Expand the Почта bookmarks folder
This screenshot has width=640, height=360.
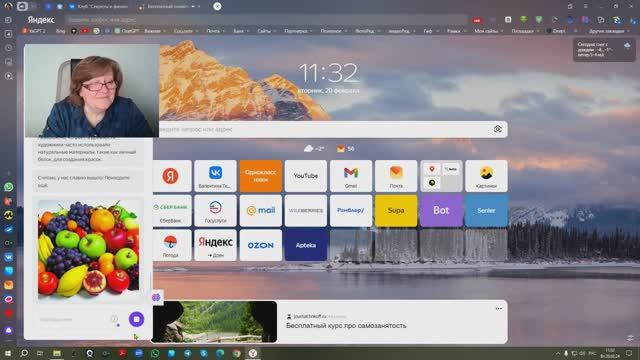[216, 31]
